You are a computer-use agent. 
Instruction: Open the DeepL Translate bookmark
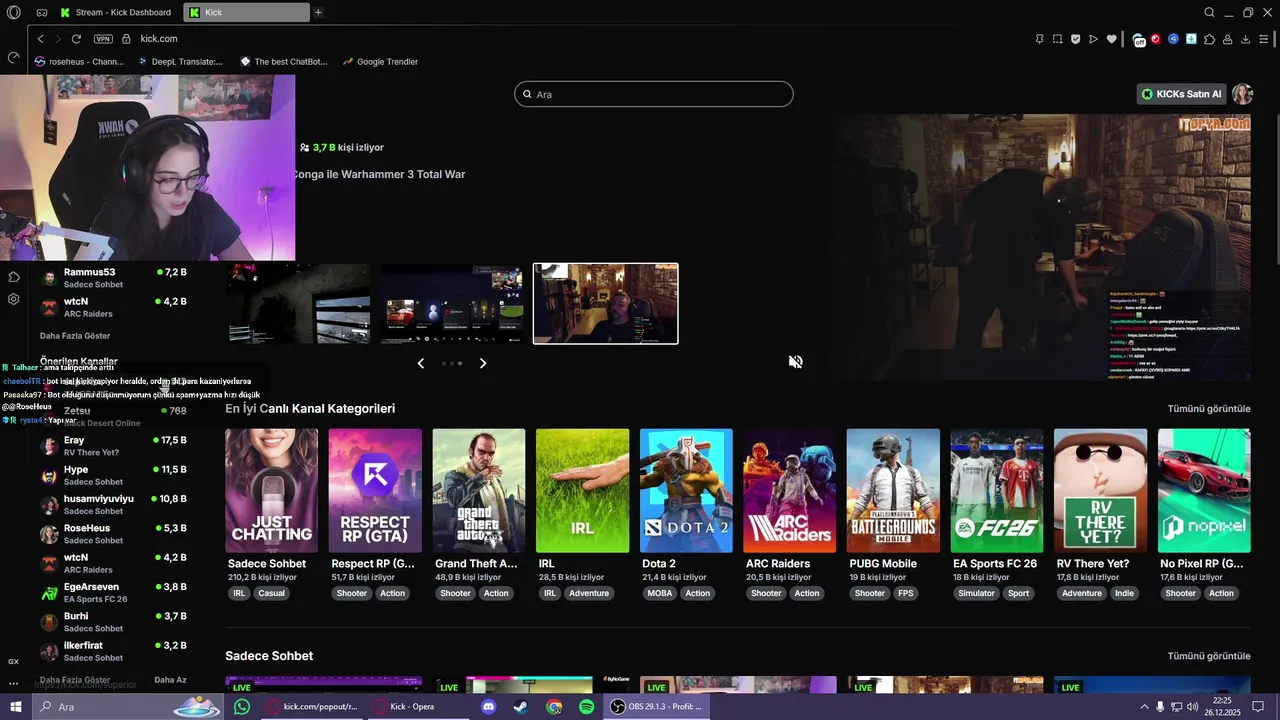pos(180,61)
